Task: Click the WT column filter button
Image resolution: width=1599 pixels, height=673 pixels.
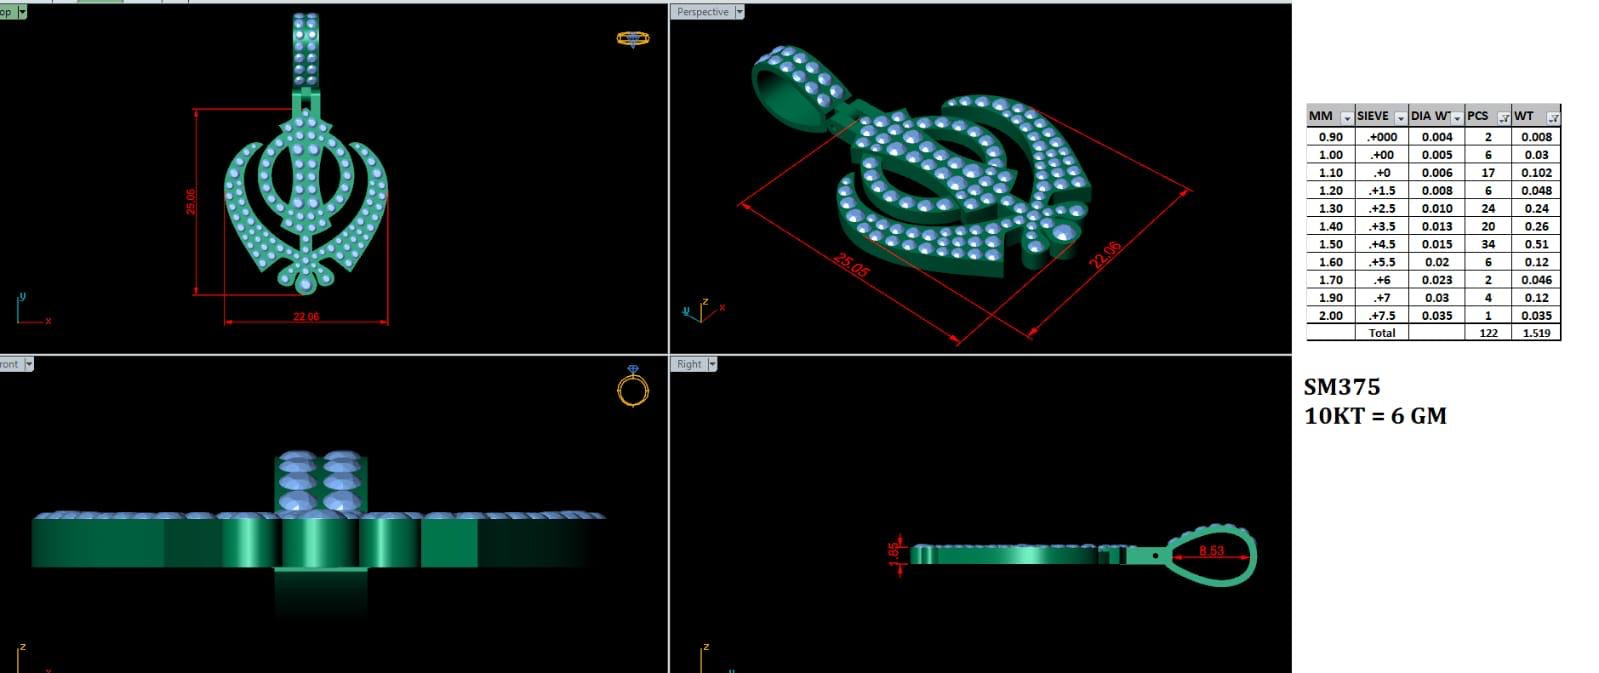Action: [x=1552, y=117]
